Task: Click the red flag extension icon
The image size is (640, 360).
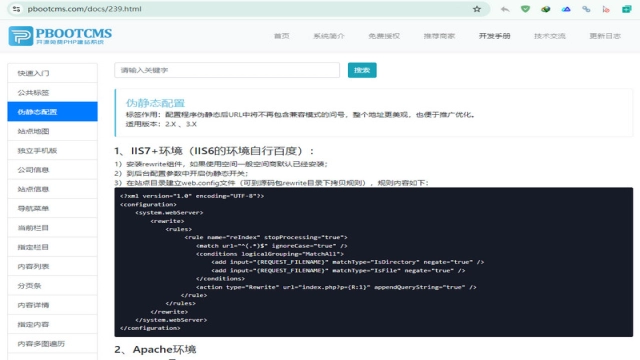Action: 606,9
